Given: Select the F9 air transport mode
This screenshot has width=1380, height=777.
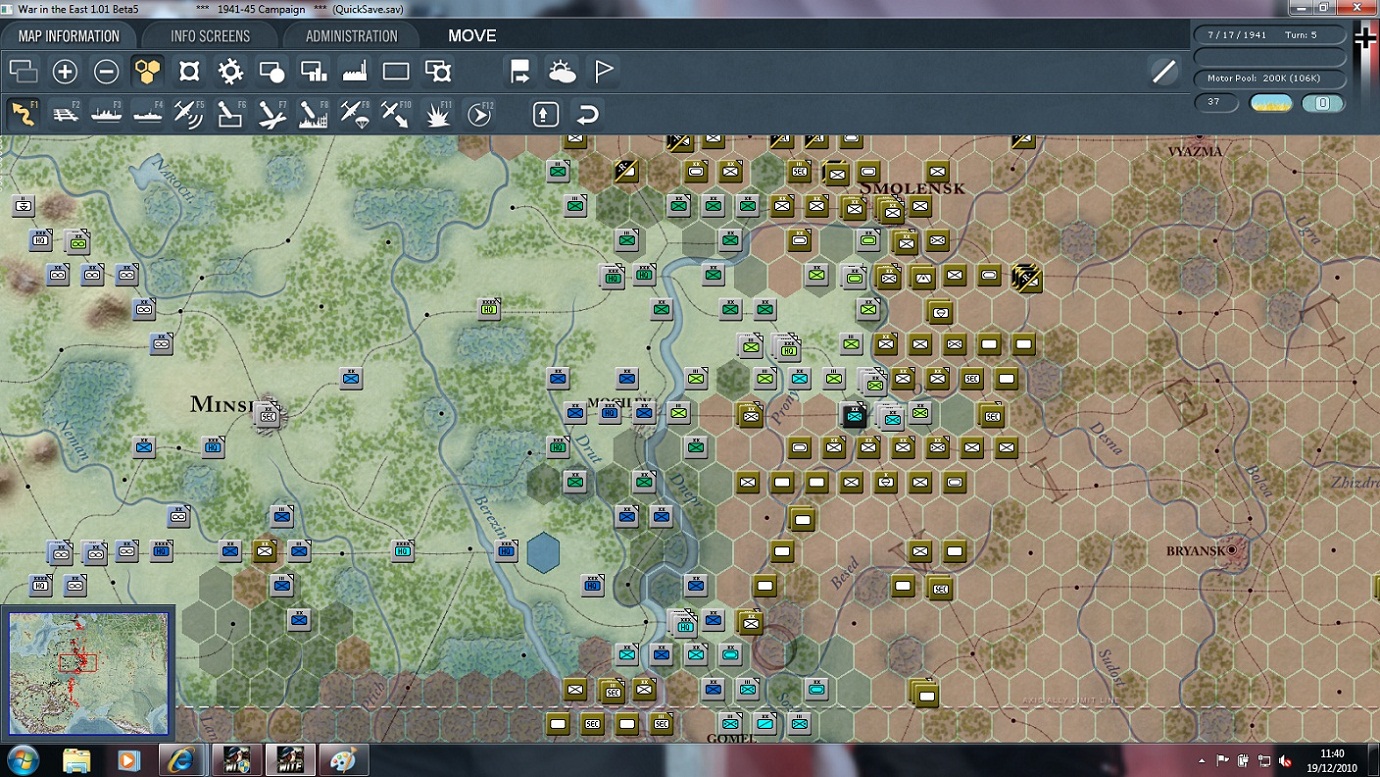Looking at the screenshot, I should pos(355,114).
